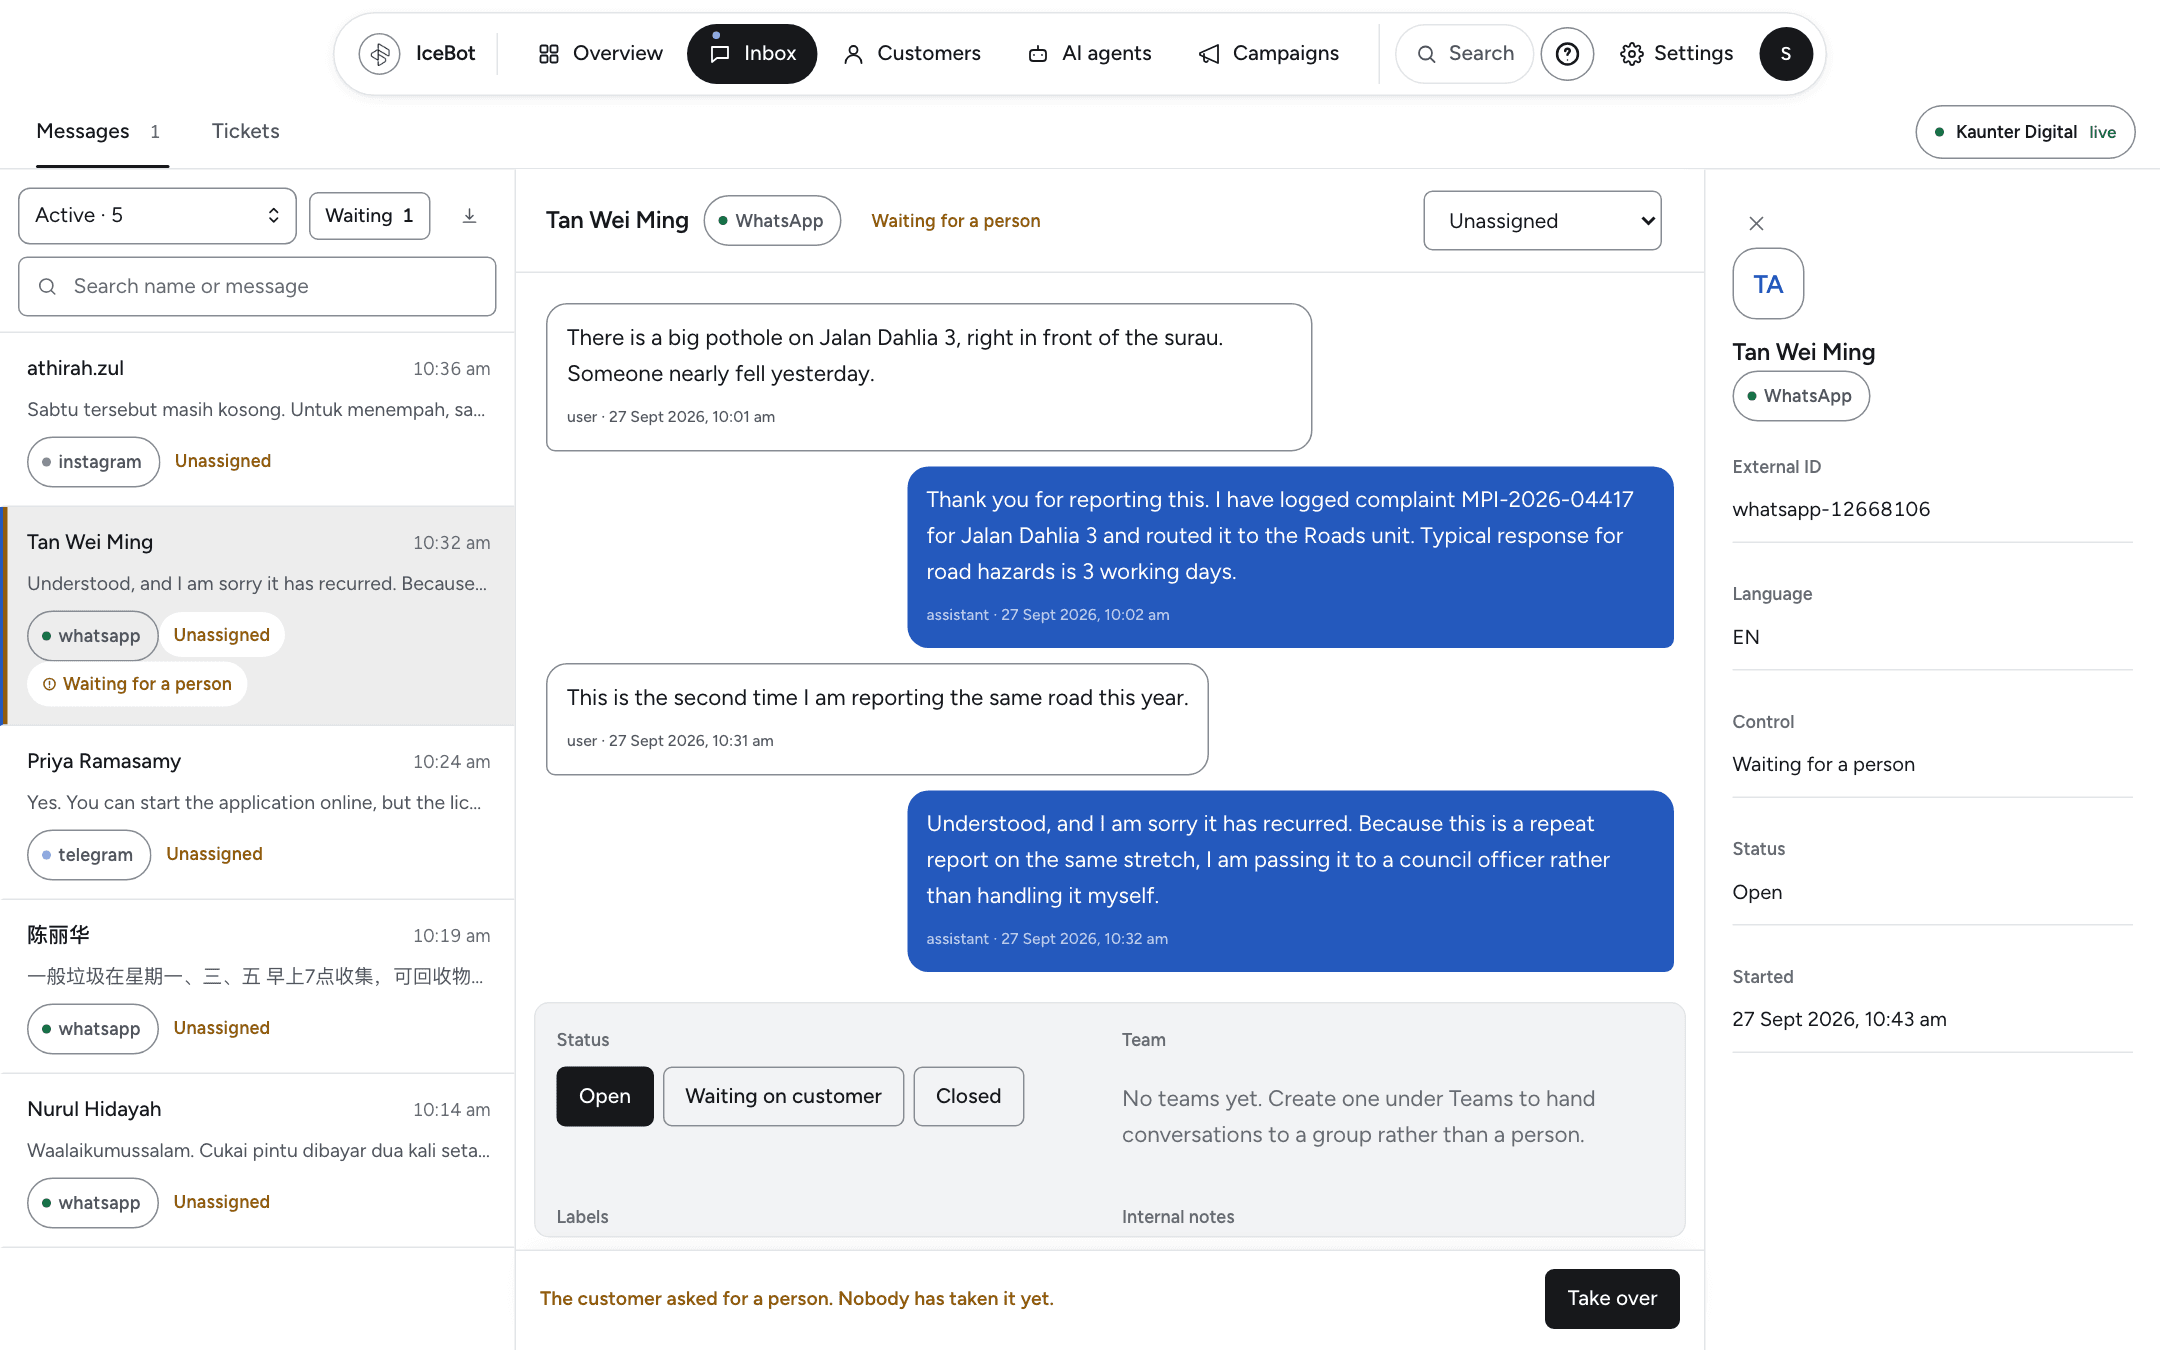The image size is (2160, 1350).
Task: Click the TA customer avatar
Action: pyautogui.click(x=1768, y=284)
